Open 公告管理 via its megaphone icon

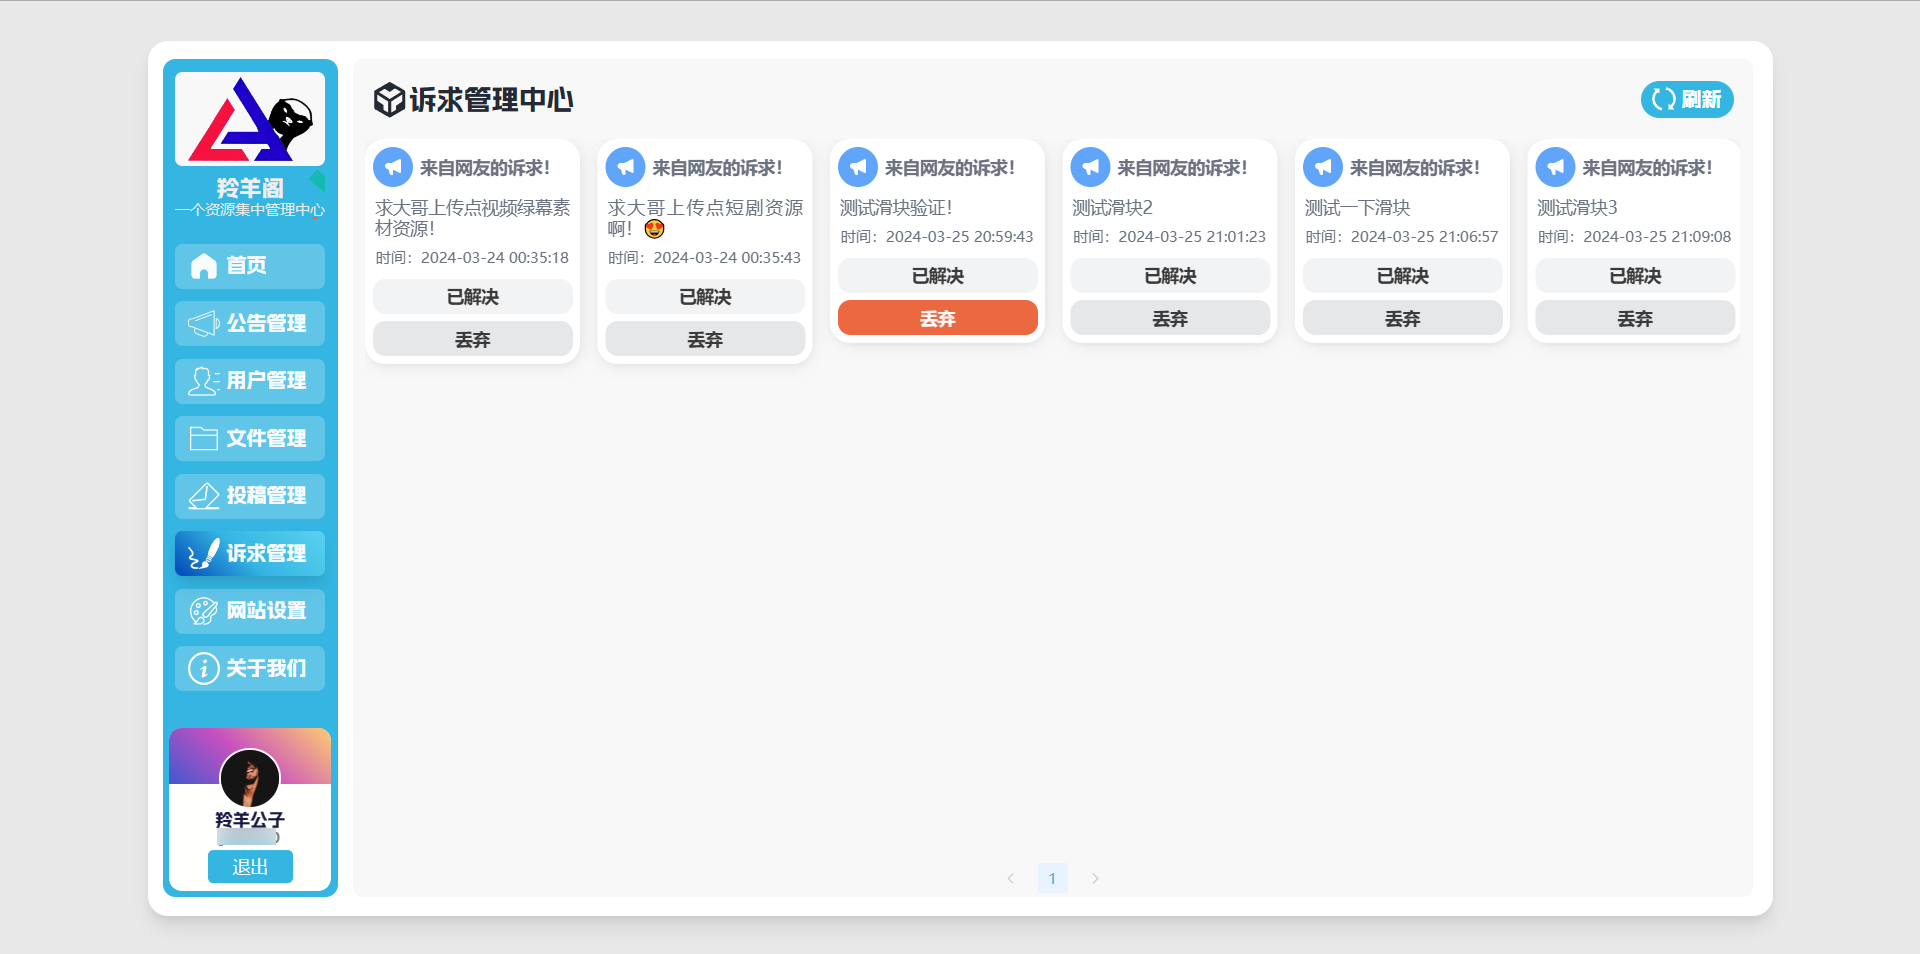click(x=204, y=323)
